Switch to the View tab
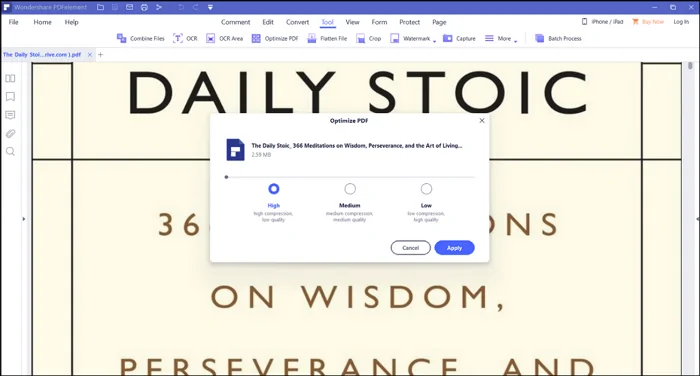 point(352,22)
